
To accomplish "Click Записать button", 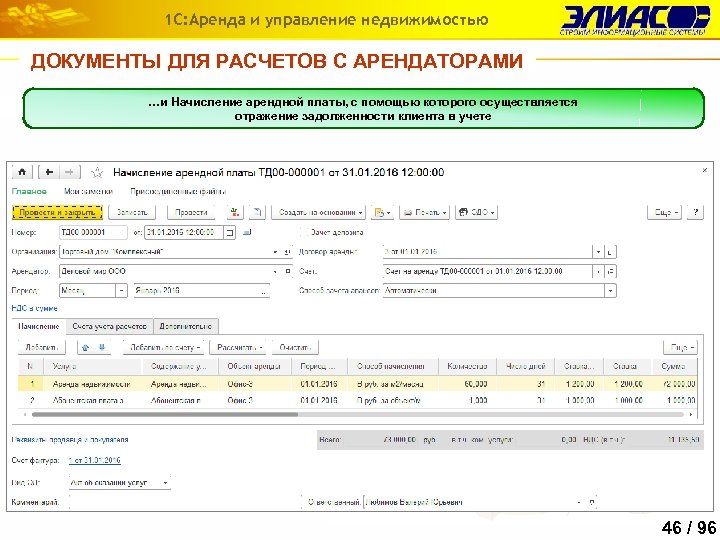I will pyautogui.click(x=132, y=212).
